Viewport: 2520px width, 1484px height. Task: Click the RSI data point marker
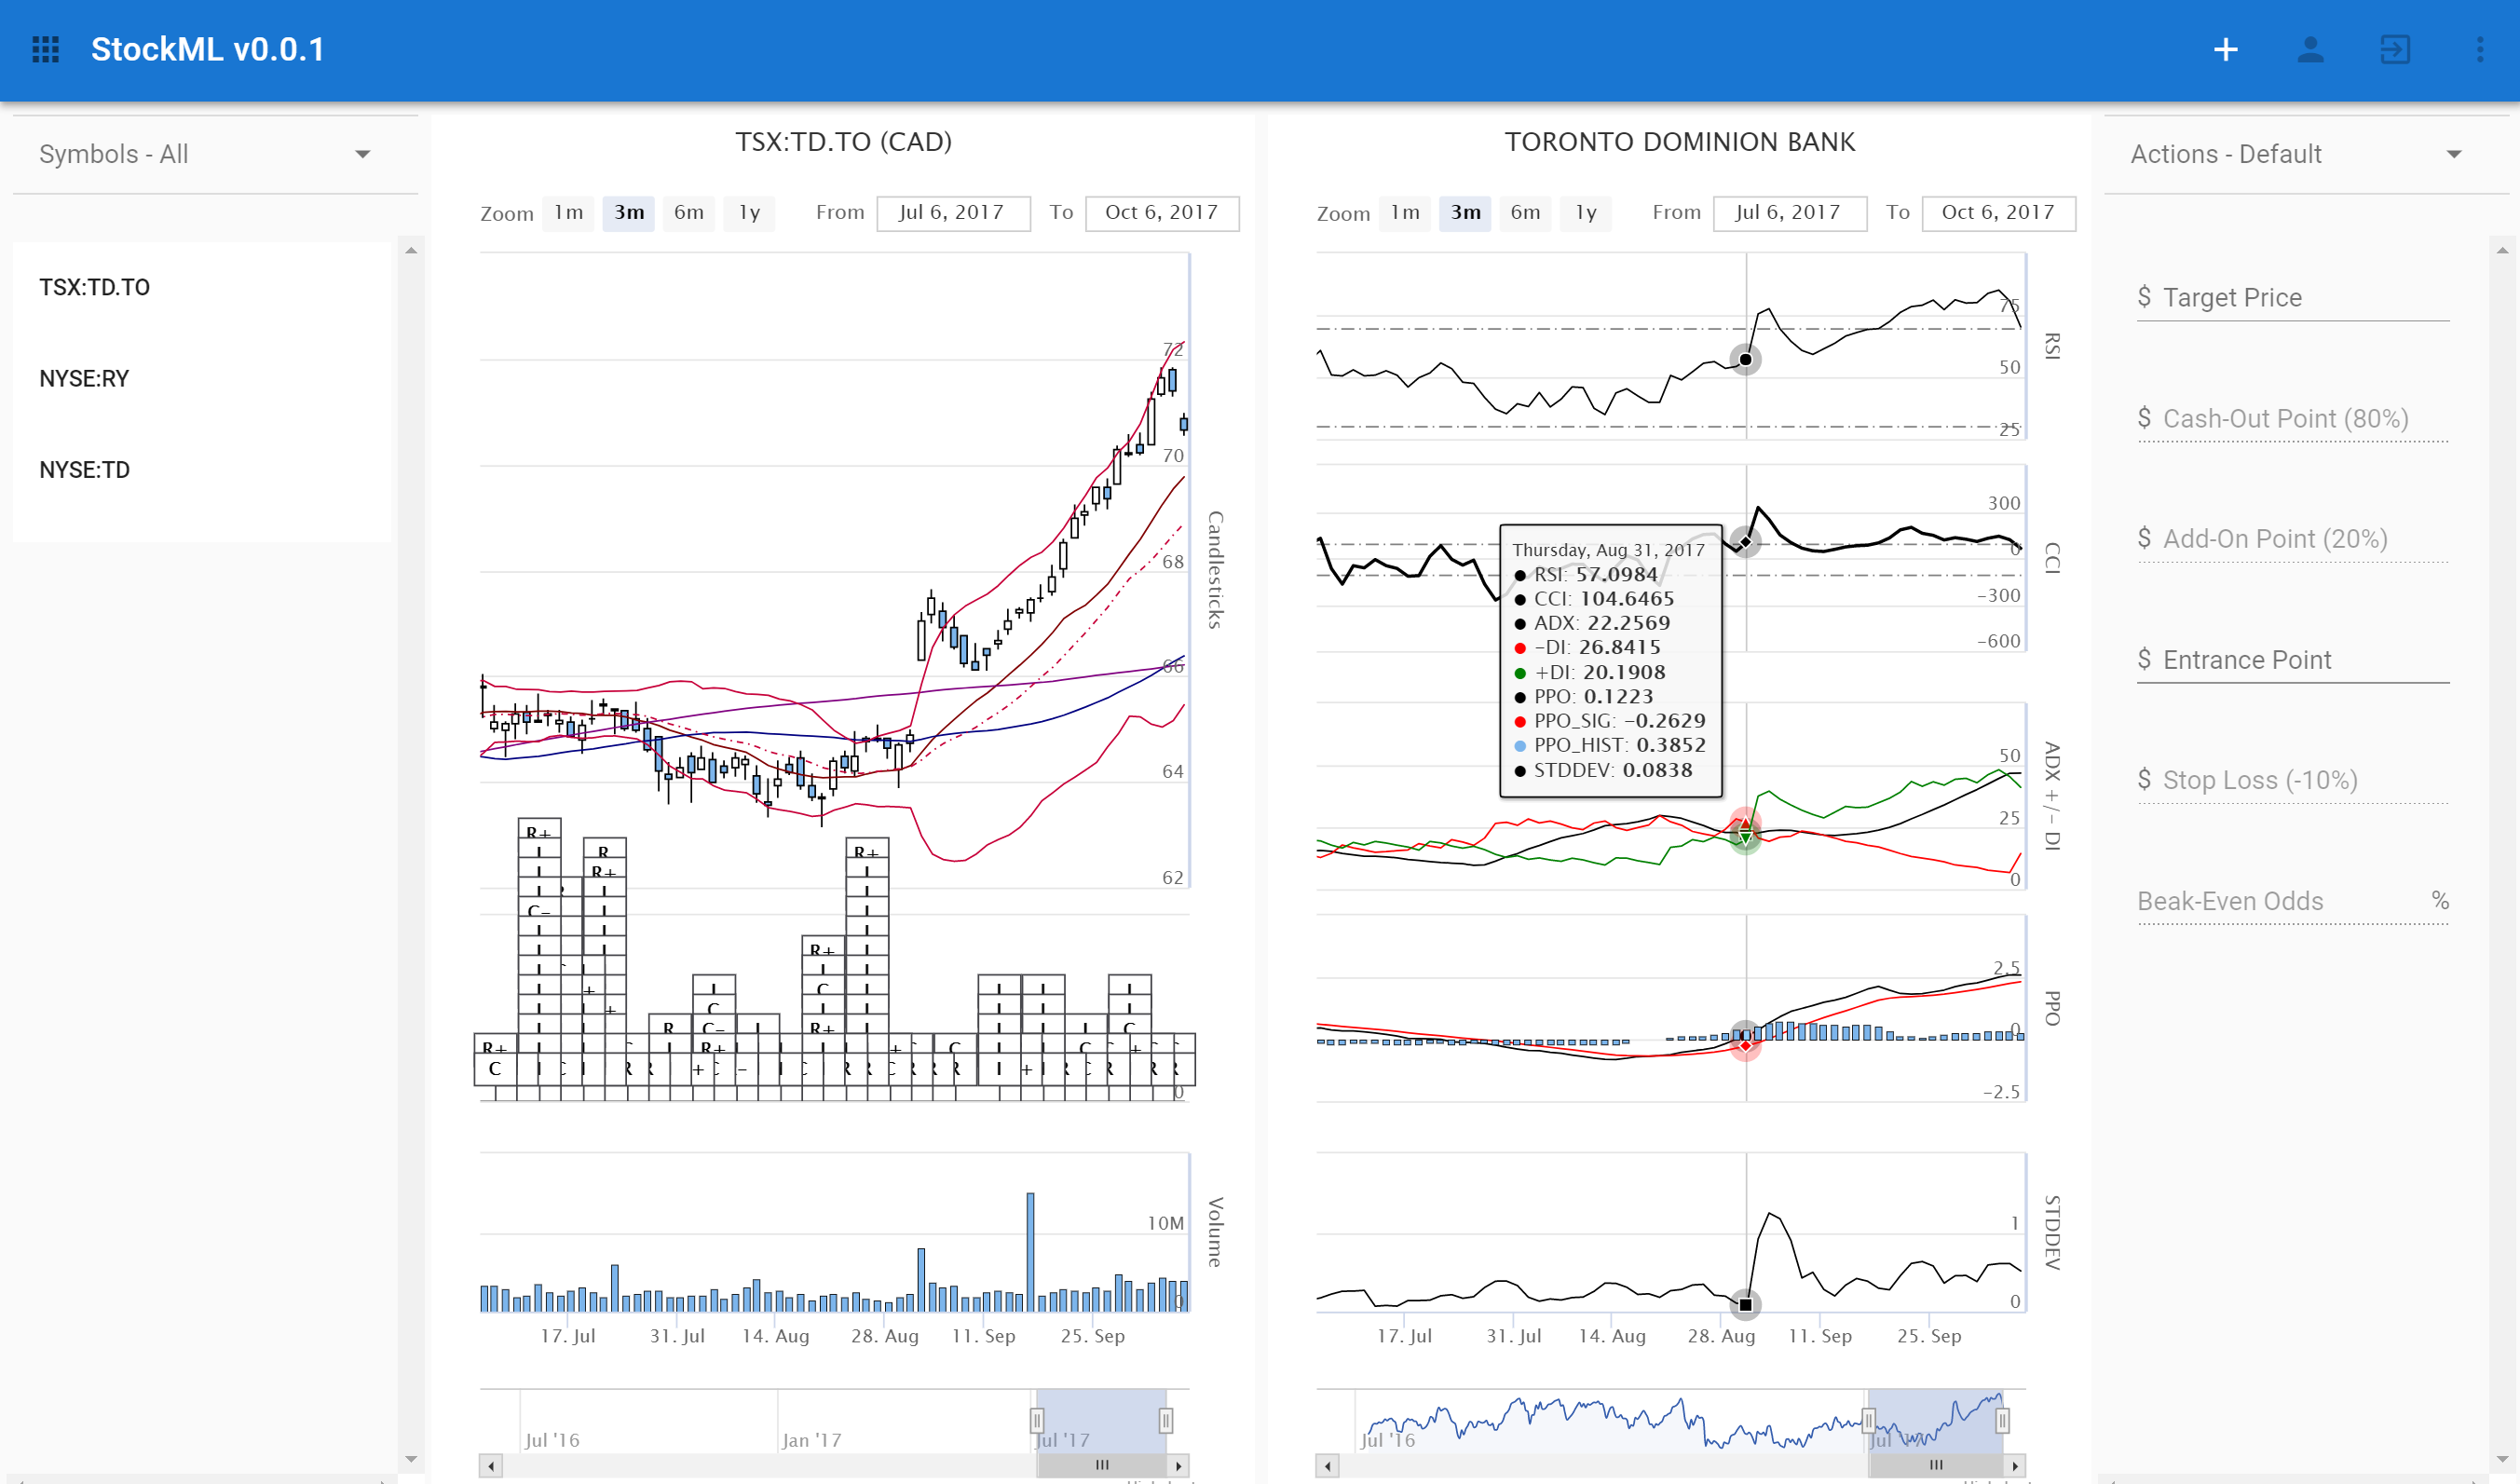[x=1745, y=359]
